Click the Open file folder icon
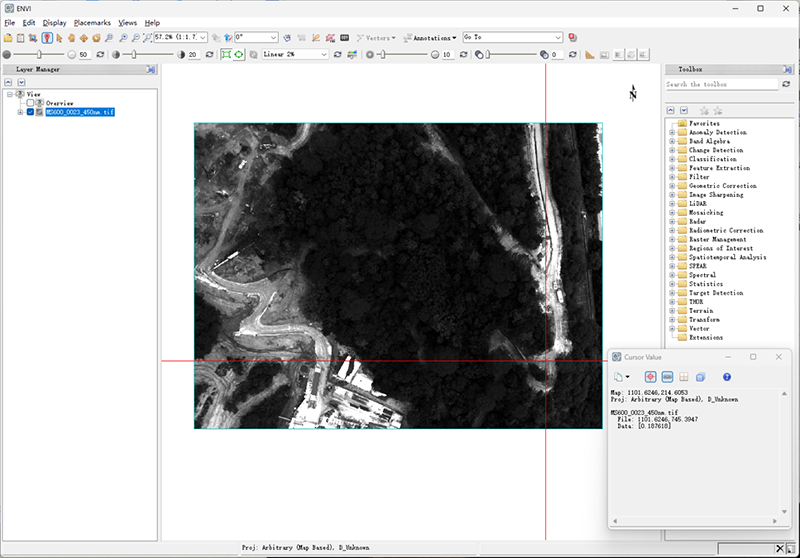800x558 pixels. point(8,37)
